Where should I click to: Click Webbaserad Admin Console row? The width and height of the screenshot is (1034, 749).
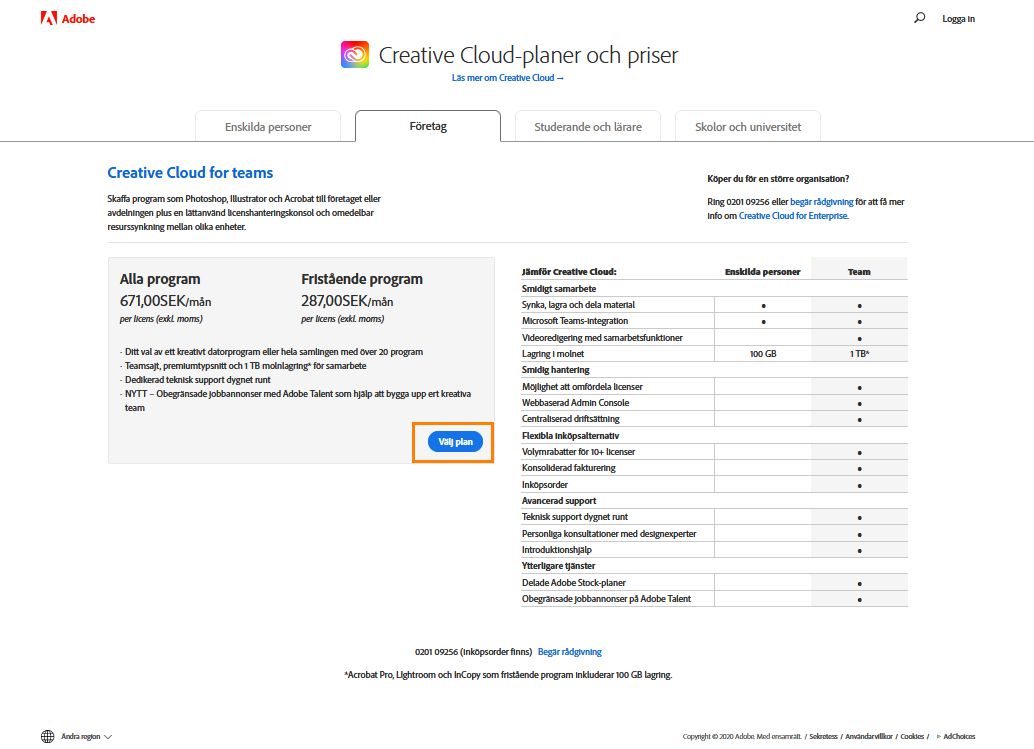(x=714, y=403)
